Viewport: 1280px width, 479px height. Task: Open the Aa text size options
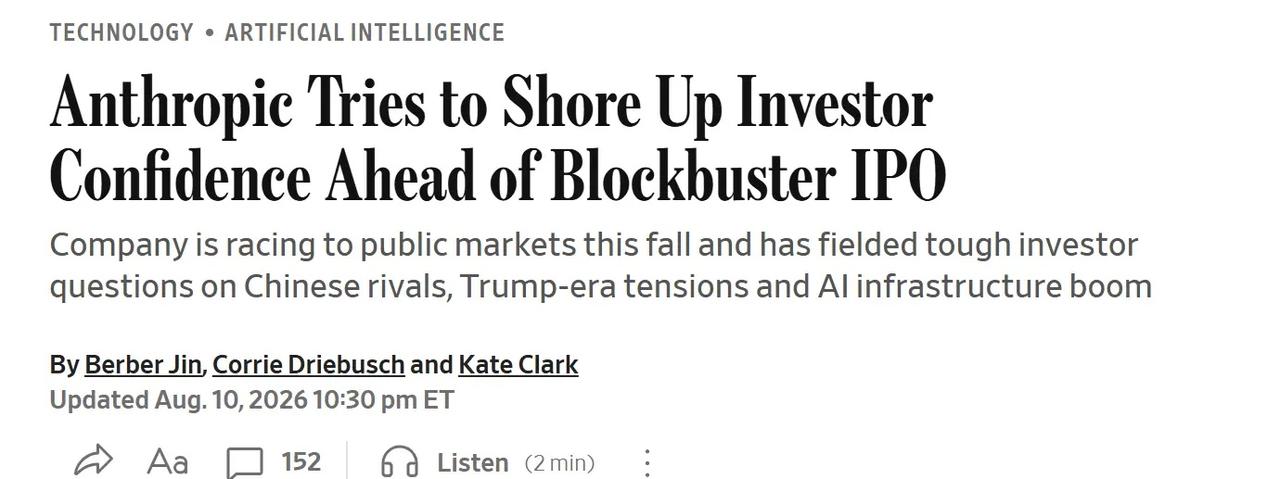pos(167,462)
